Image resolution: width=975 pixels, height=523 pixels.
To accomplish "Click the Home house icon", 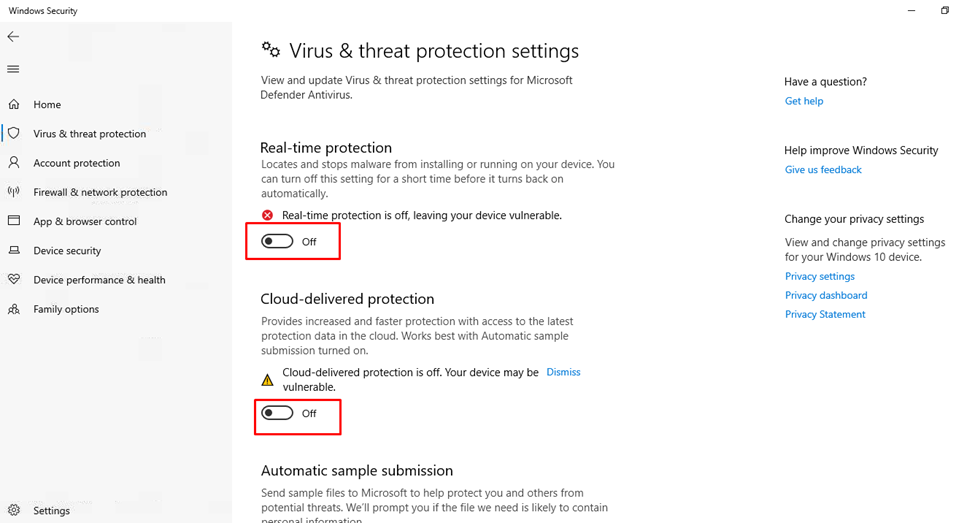I will click(x=14, y=104).
